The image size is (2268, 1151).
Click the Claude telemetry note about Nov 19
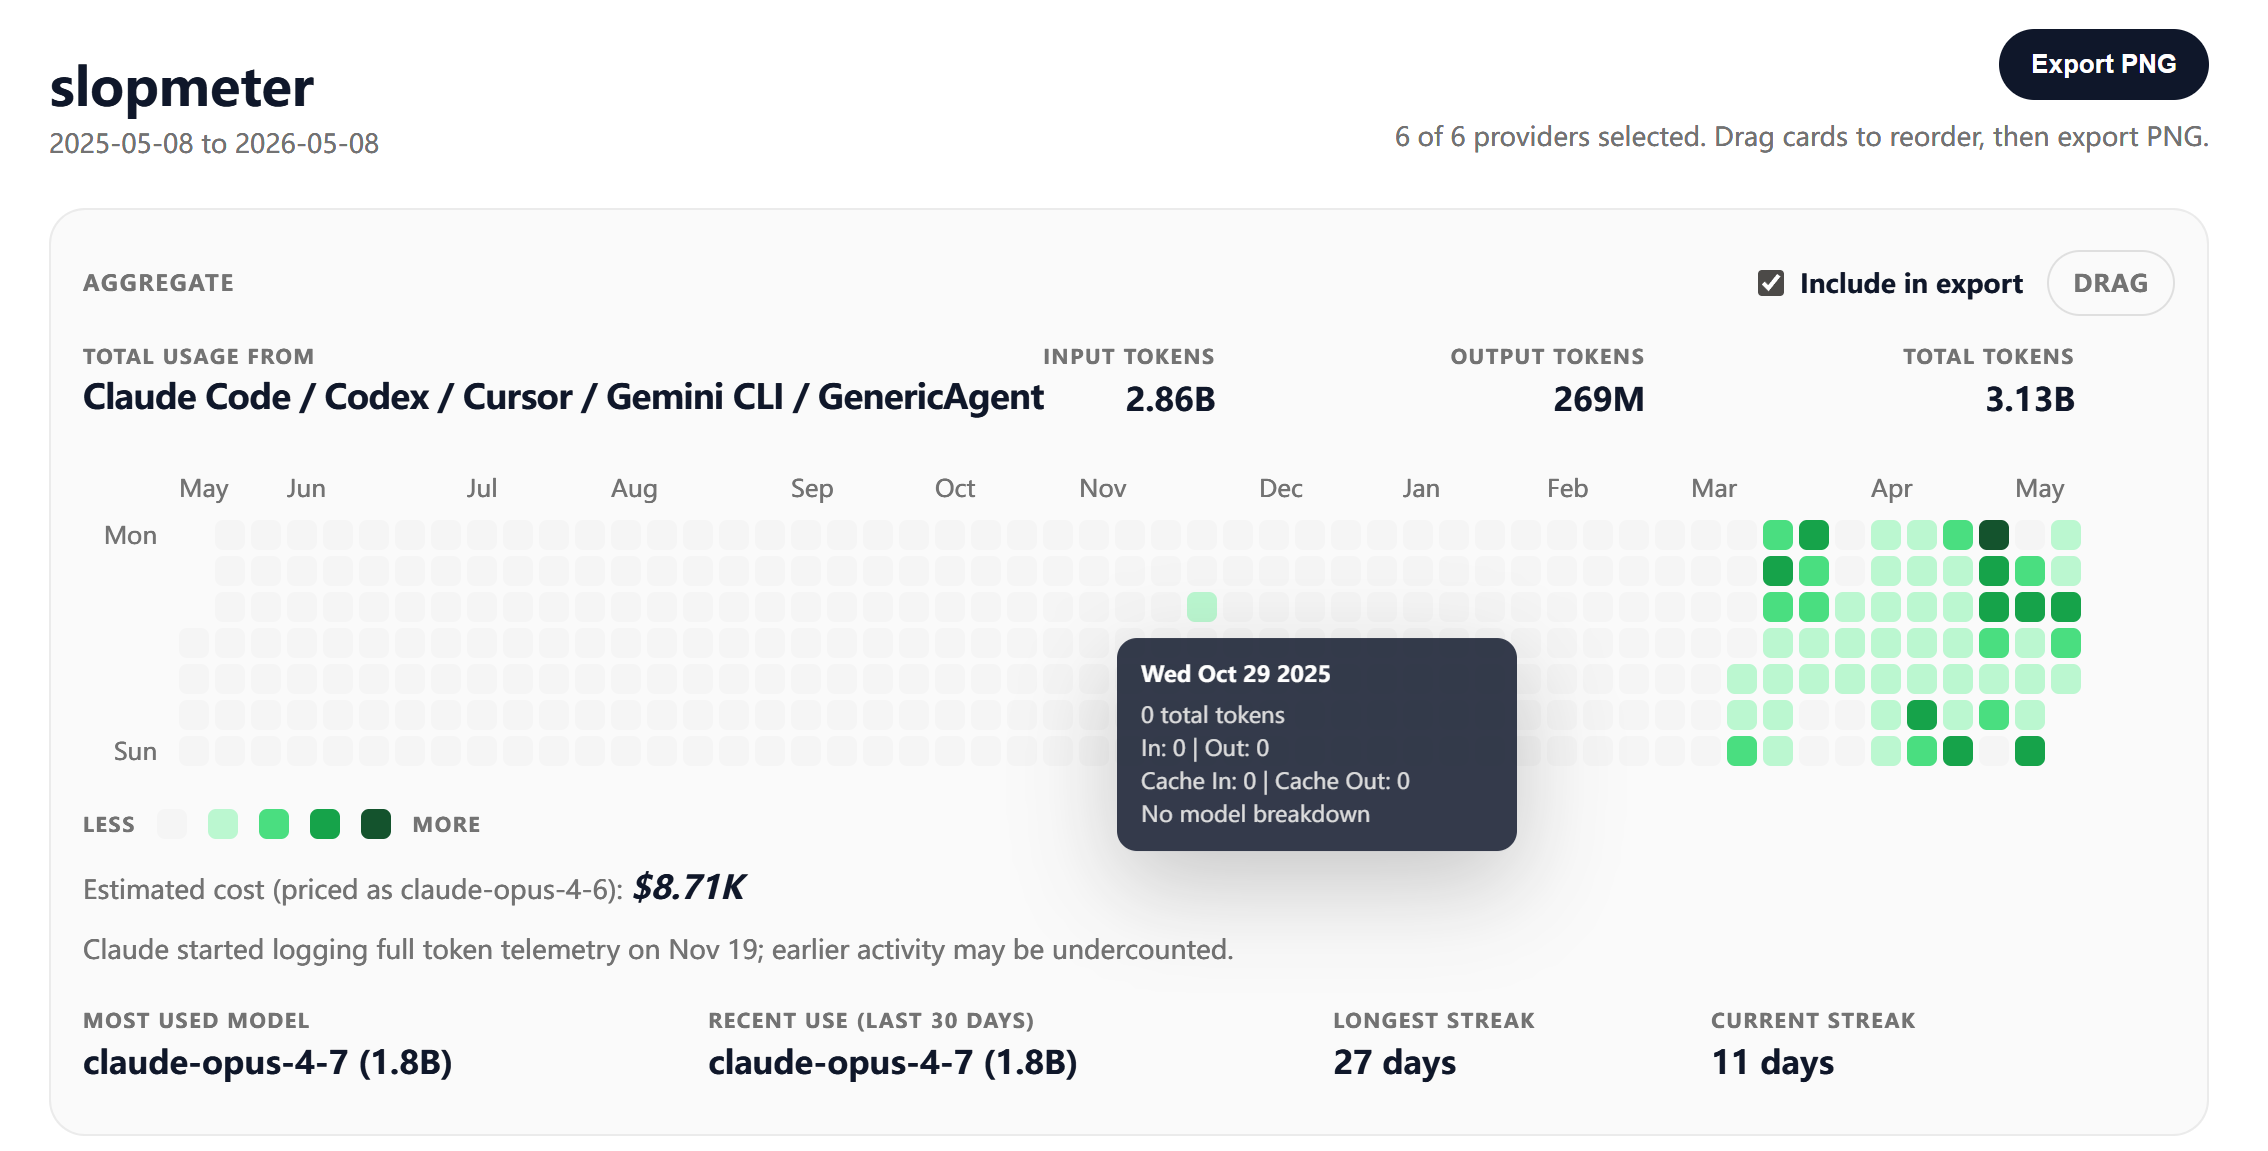[x=658, y=949]
